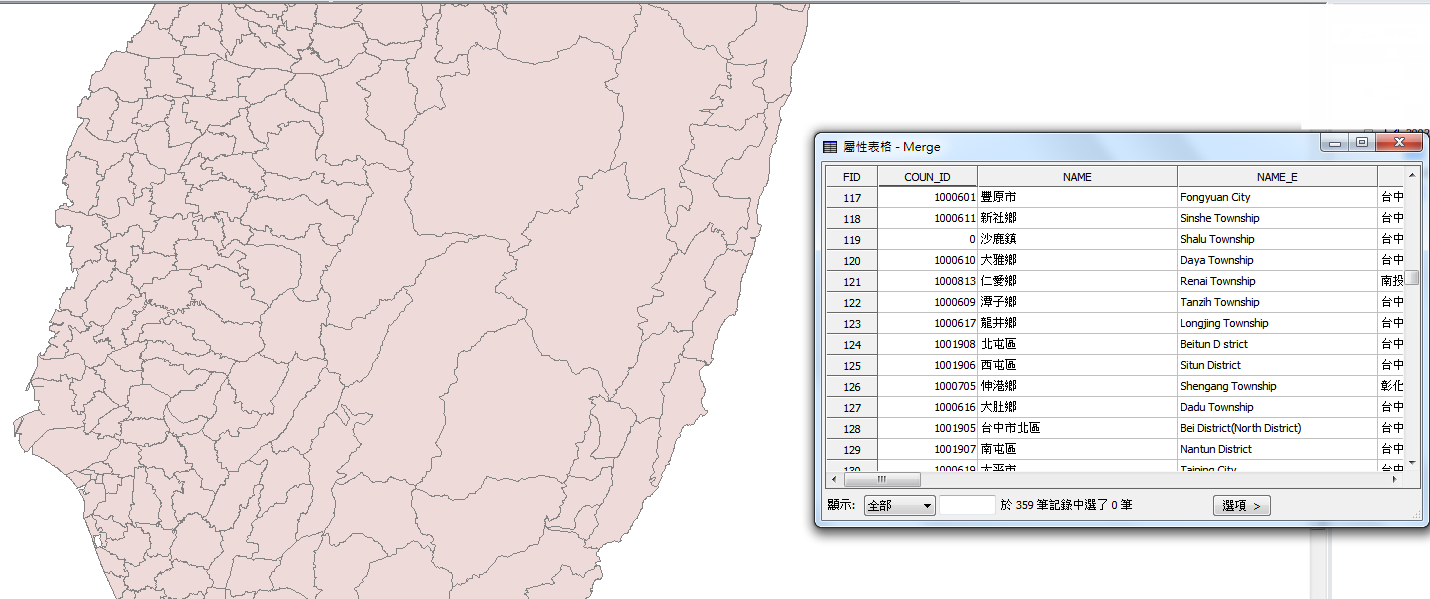Image resolution: width=1430 pixels, height=599 pixels.
Task: Click the record count input field
Action: 967,506
